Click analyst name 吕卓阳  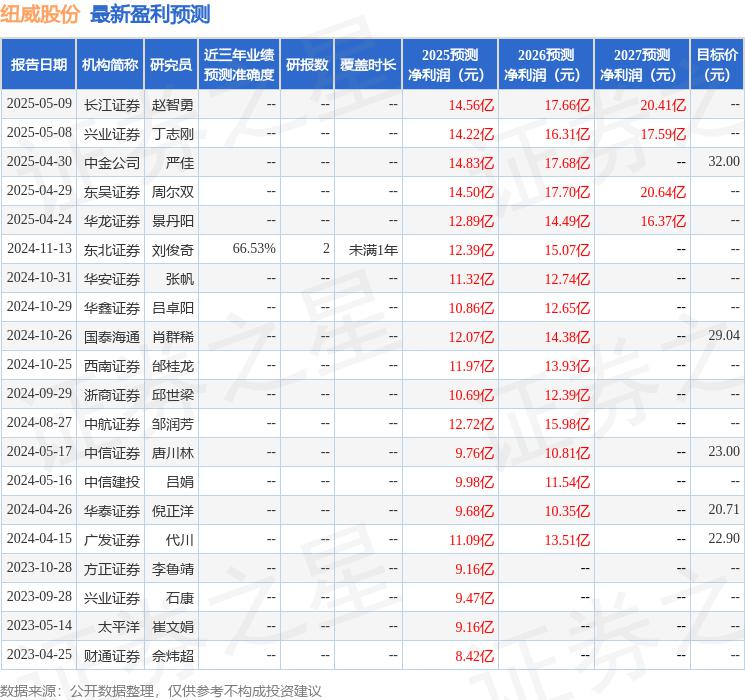coord(173,307)
